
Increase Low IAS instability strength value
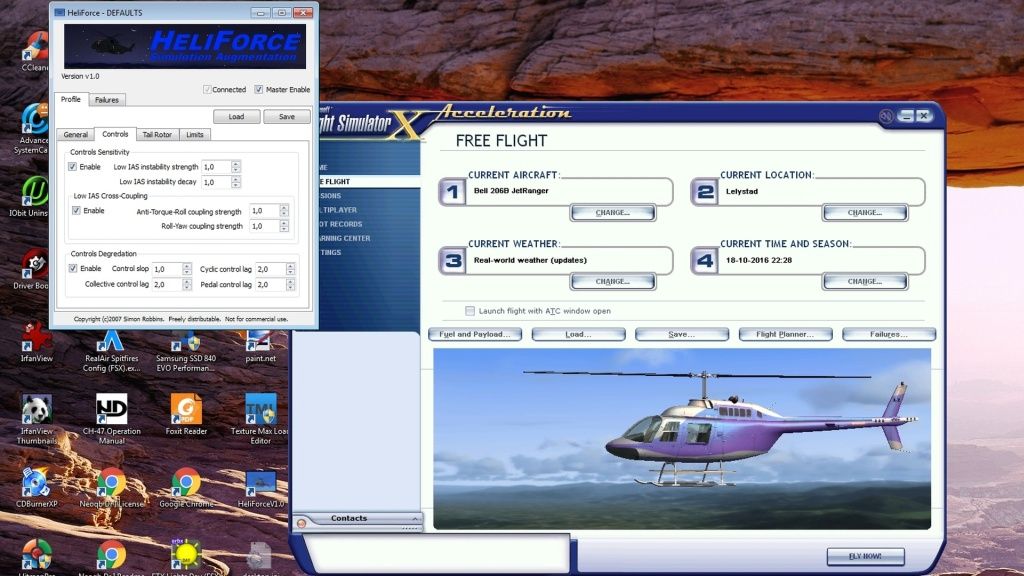tap(236, 164)
